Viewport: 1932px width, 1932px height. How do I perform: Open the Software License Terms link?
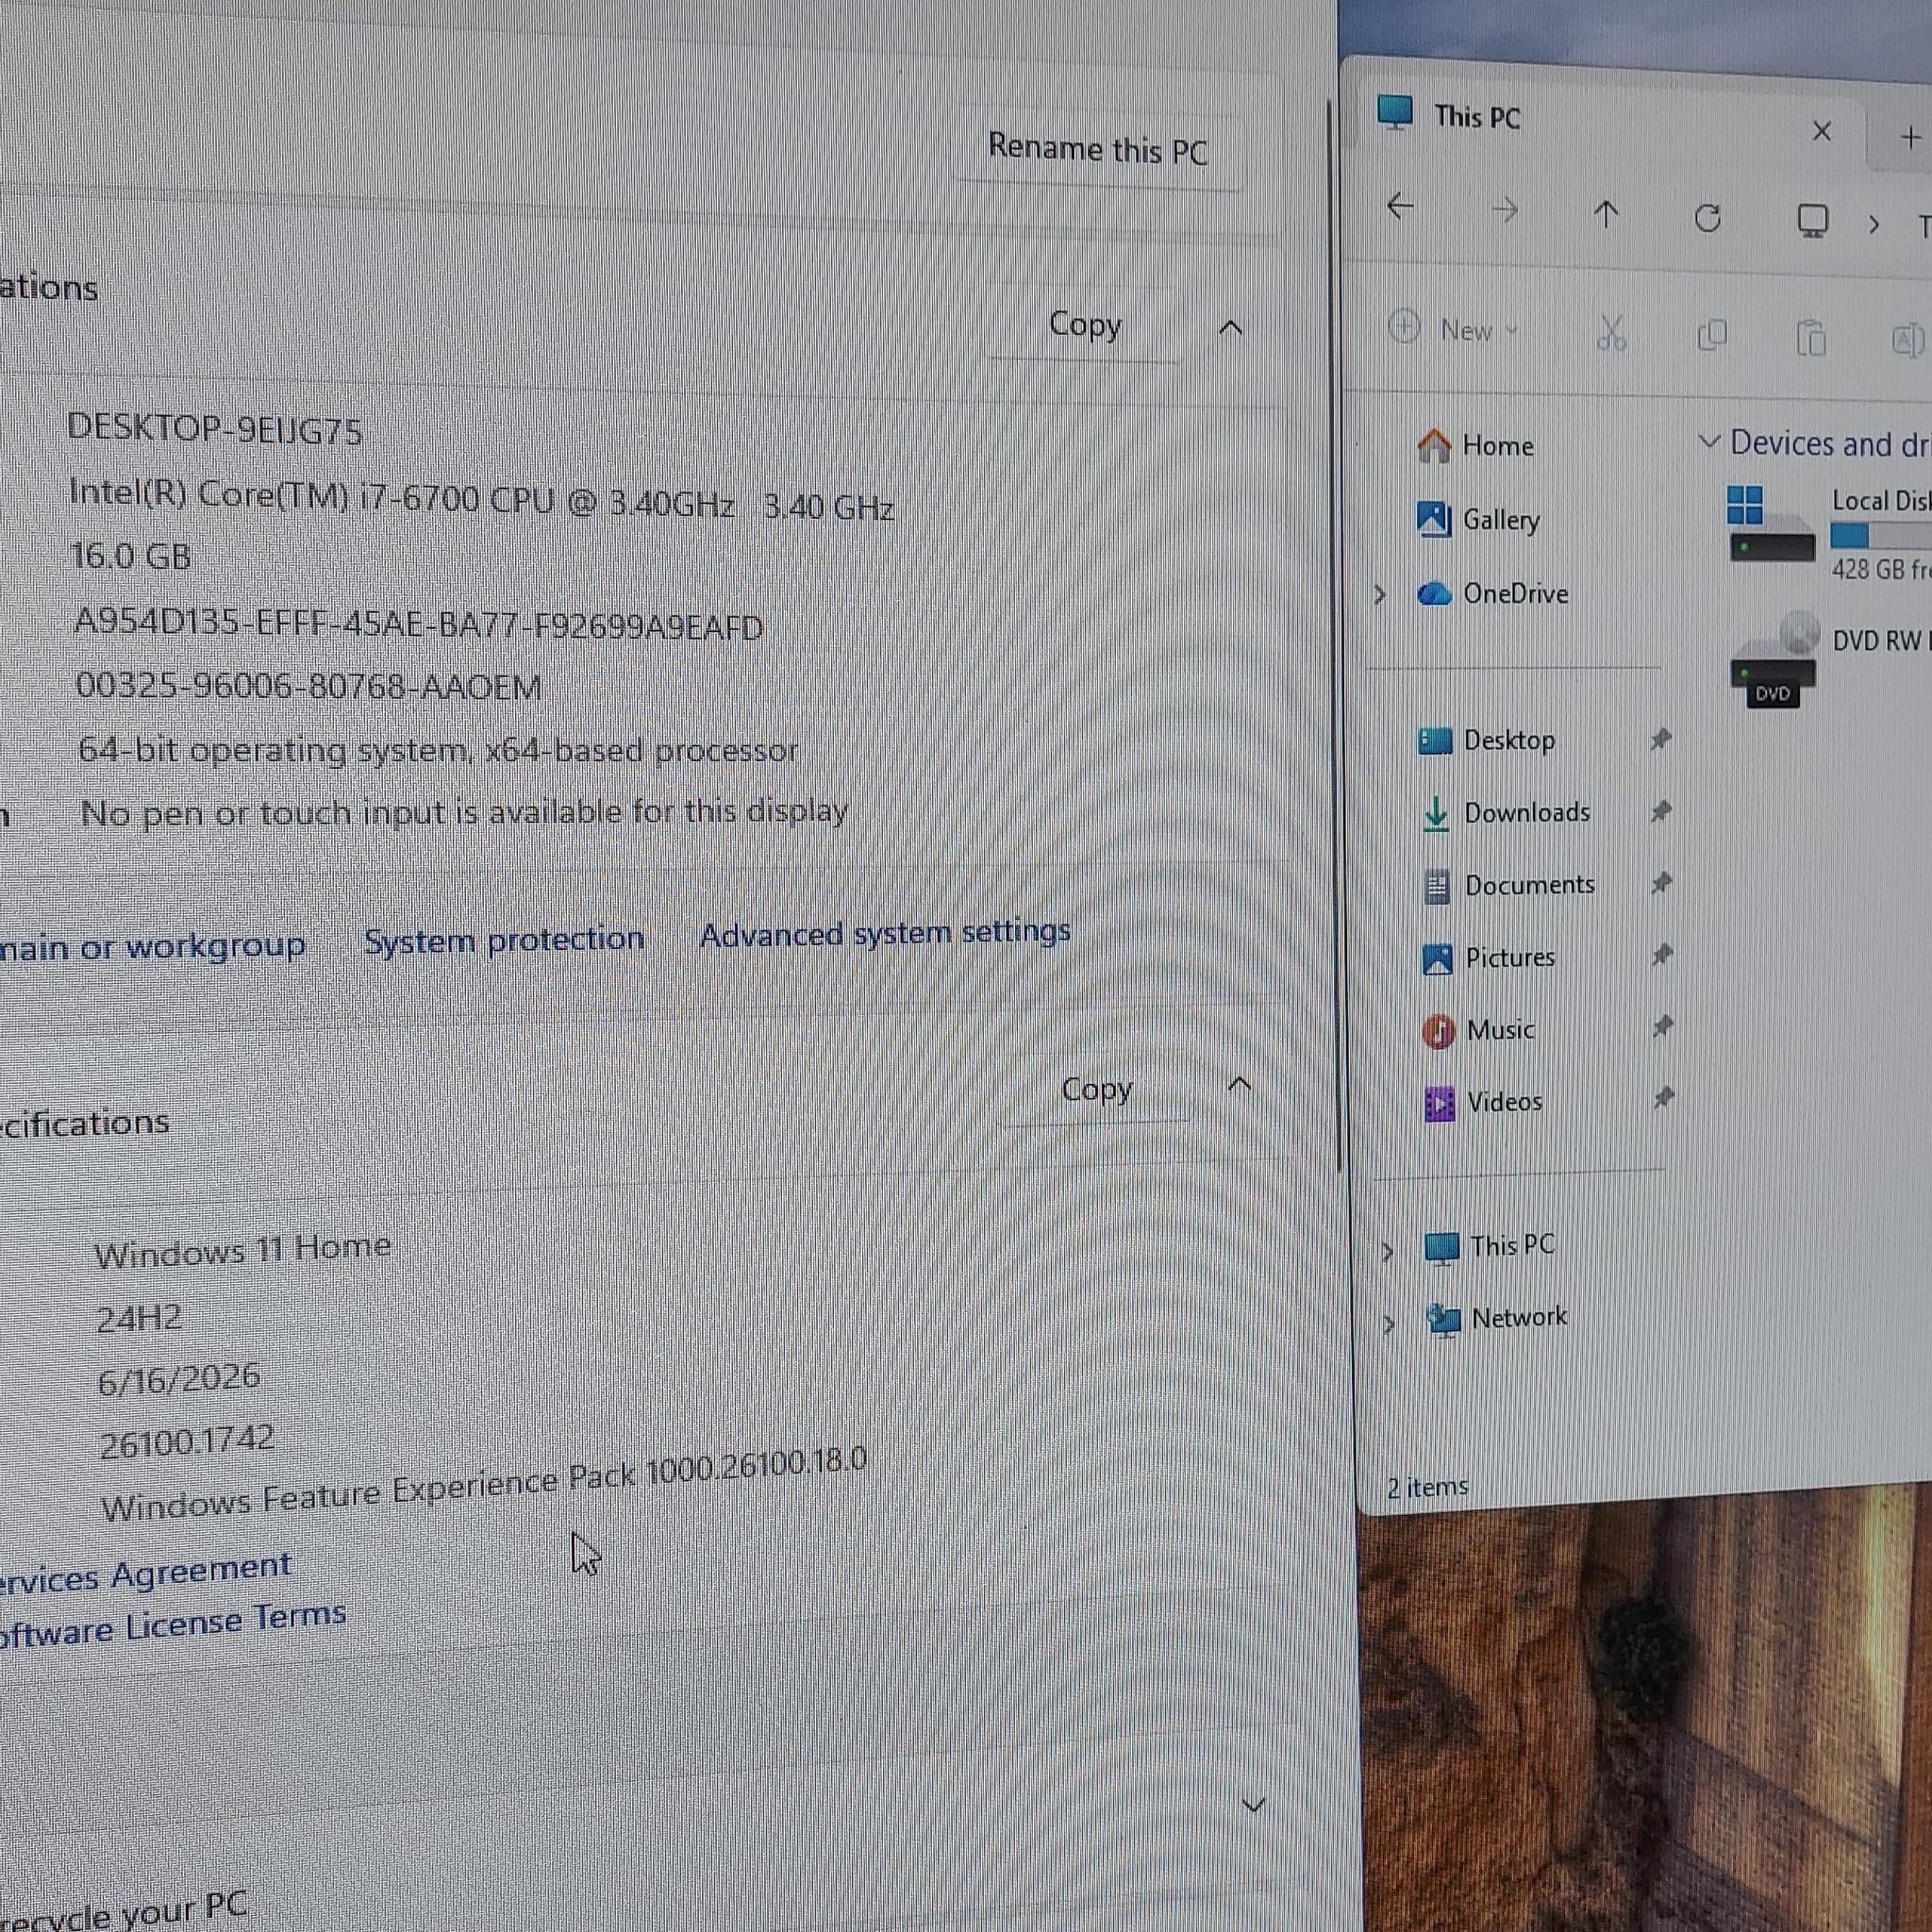172,1624
